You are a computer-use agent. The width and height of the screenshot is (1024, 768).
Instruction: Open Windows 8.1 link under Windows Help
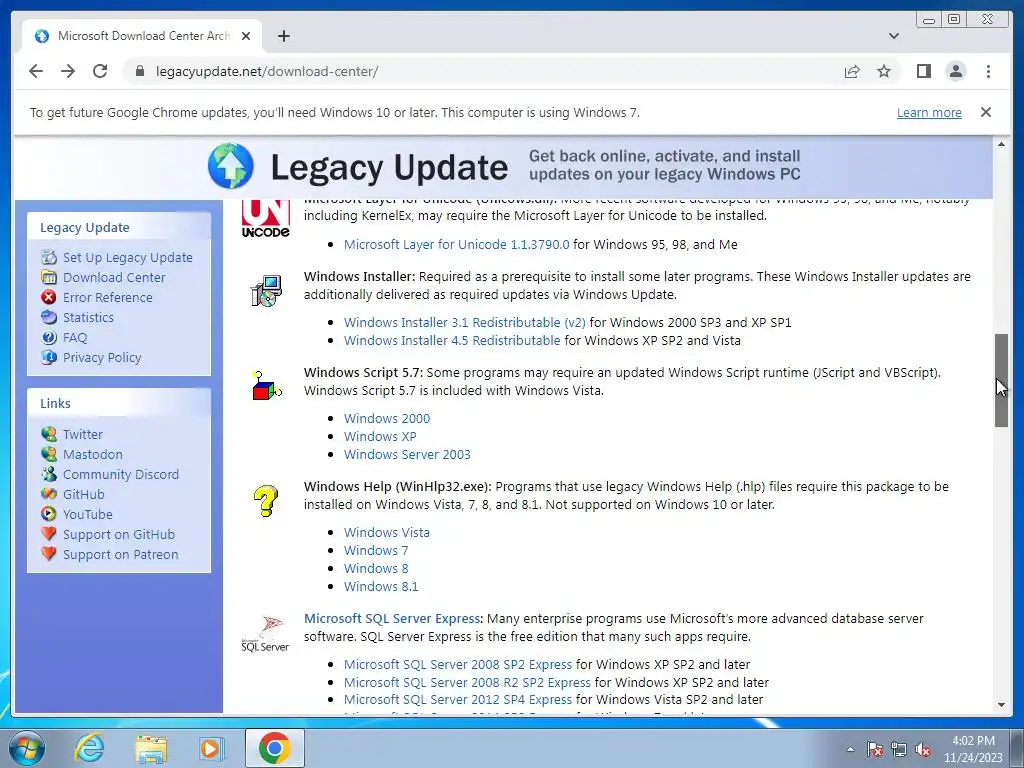381,586
